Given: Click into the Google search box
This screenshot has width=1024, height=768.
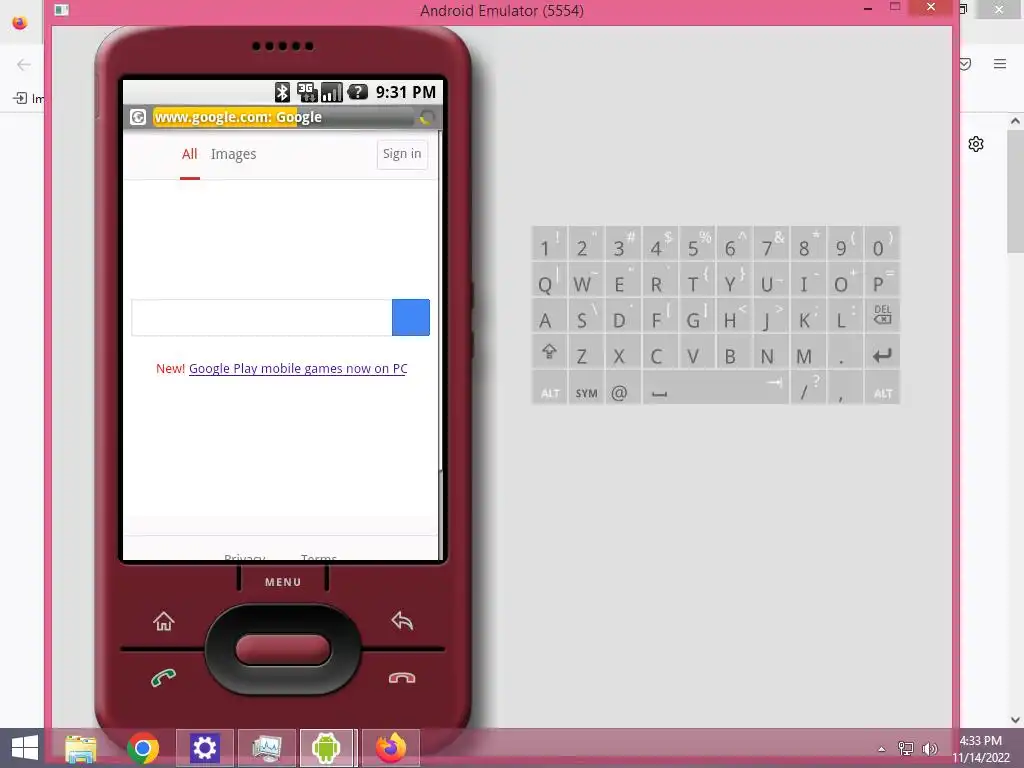Looking at the screenshot, I should tap(261, 317).
